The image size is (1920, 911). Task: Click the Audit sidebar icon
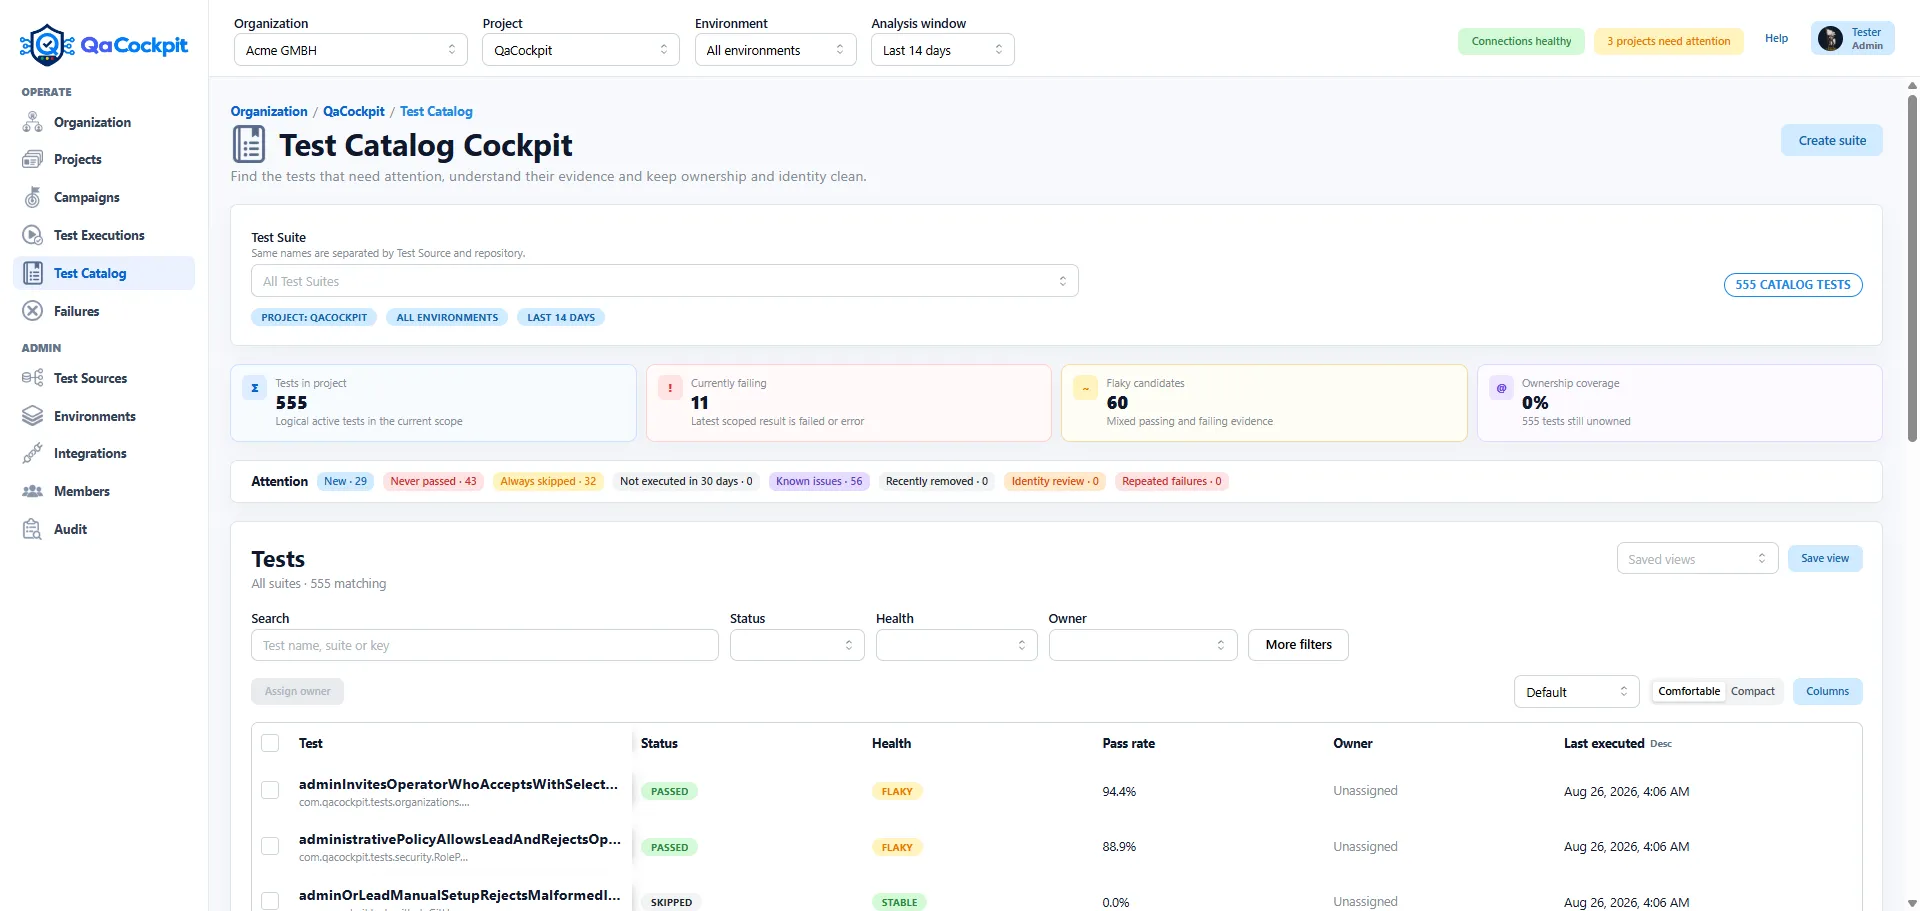click(x=33, y=529)
